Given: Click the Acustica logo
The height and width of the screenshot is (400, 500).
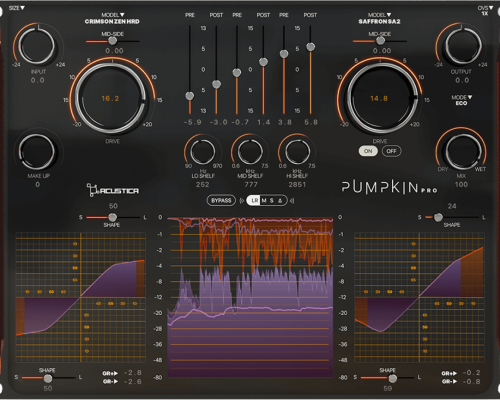Looking at the screenshot, I should click(113, 190).
